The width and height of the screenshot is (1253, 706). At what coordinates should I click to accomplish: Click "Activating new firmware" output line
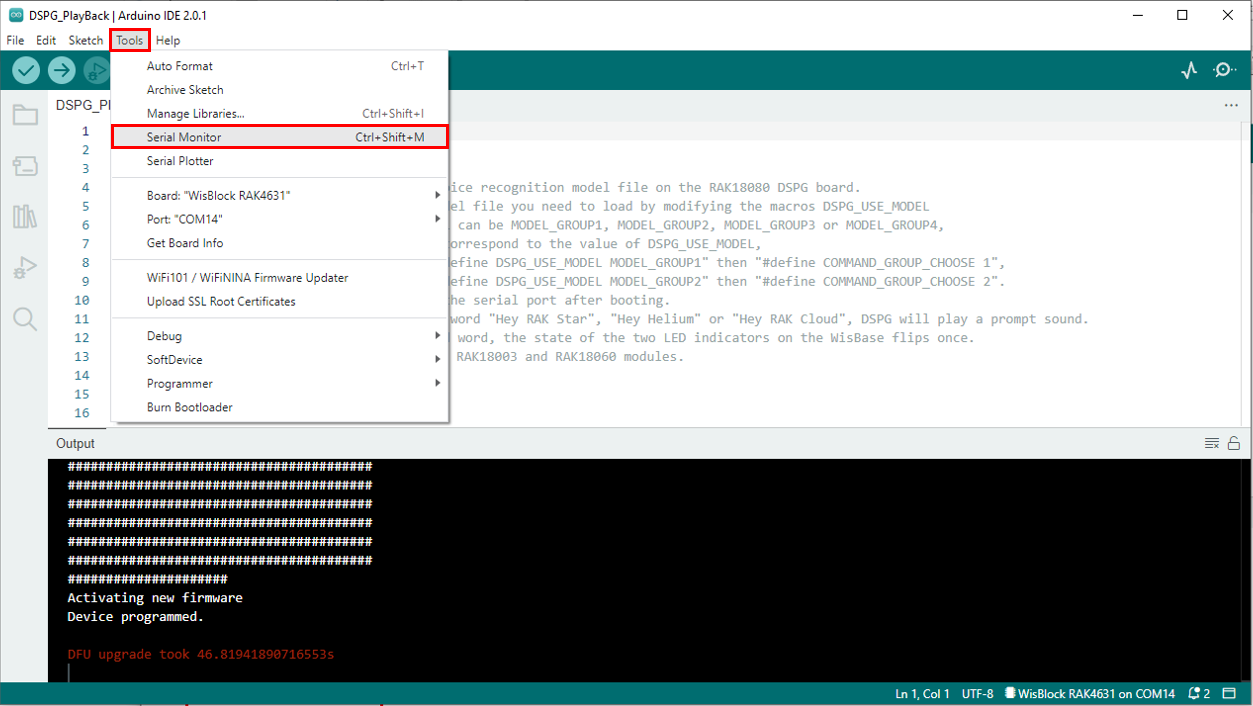(155, 598)
